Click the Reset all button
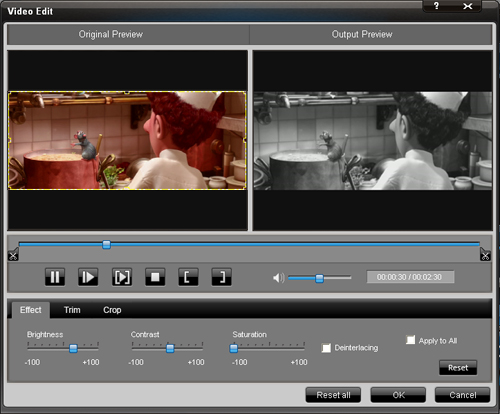The height and width of the screenshot is (414, 500). [333, 395]
